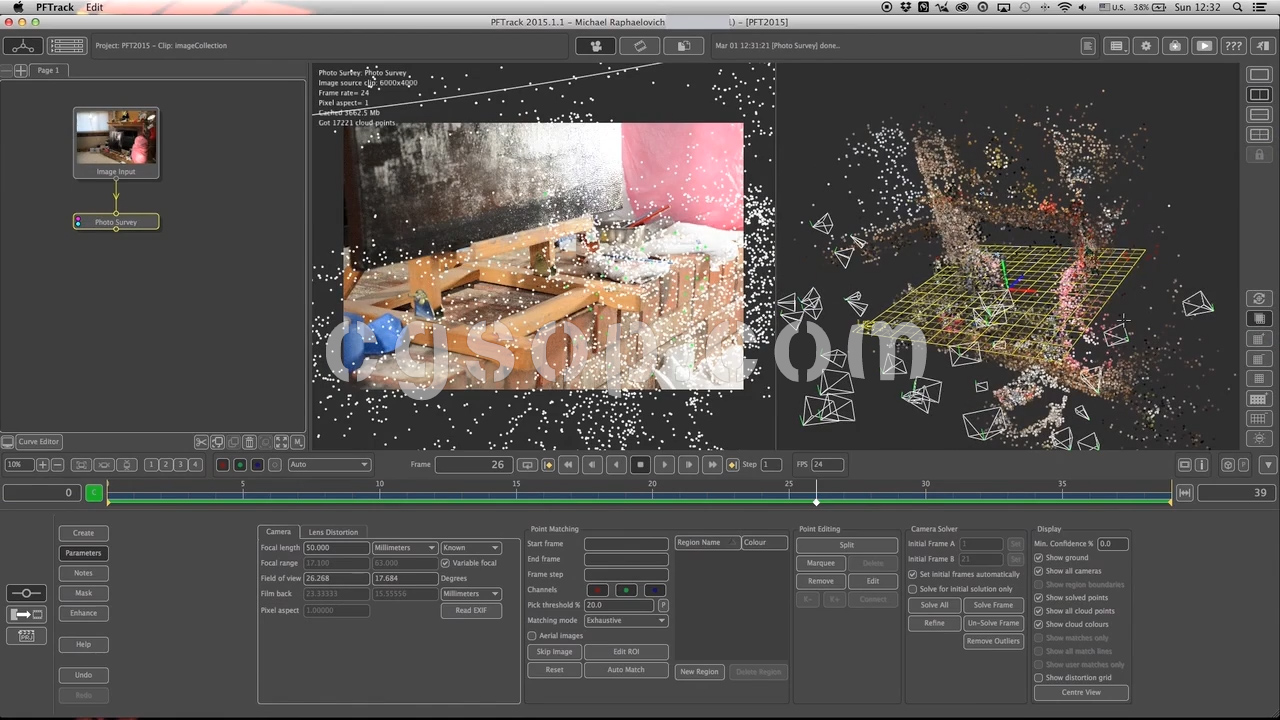The width and height of the screenshot is (1280, 720).
Task: Click the Auto Match button
Action: pos(626,670)
